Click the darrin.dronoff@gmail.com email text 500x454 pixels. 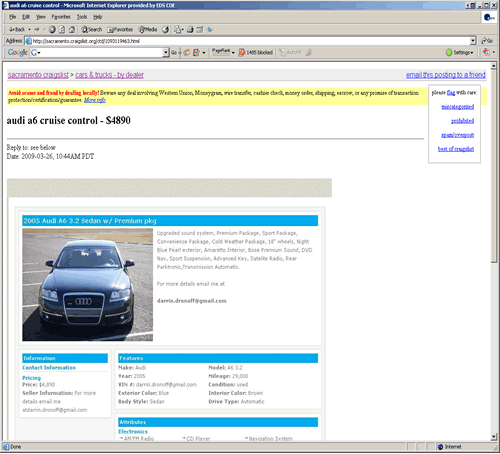point(192,301)
